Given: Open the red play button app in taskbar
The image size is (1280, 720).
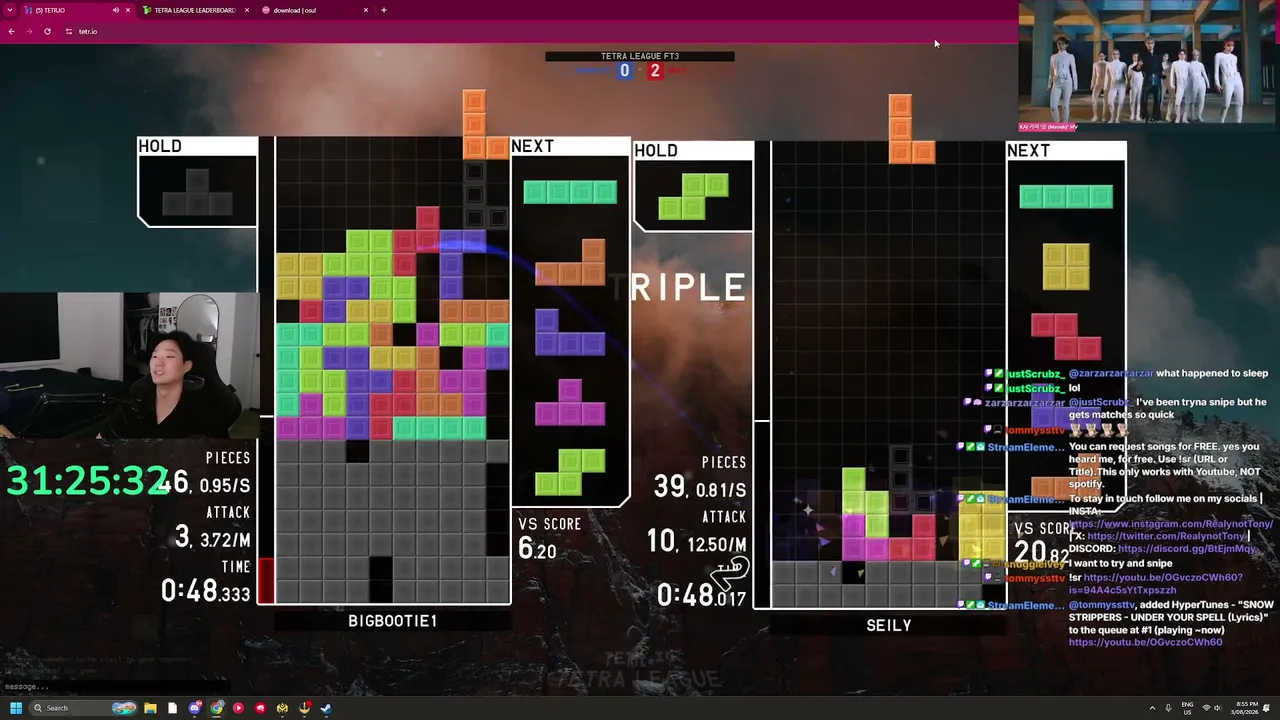Looking at the screenshot, I should pyautogui.click(x=238, y=708).
